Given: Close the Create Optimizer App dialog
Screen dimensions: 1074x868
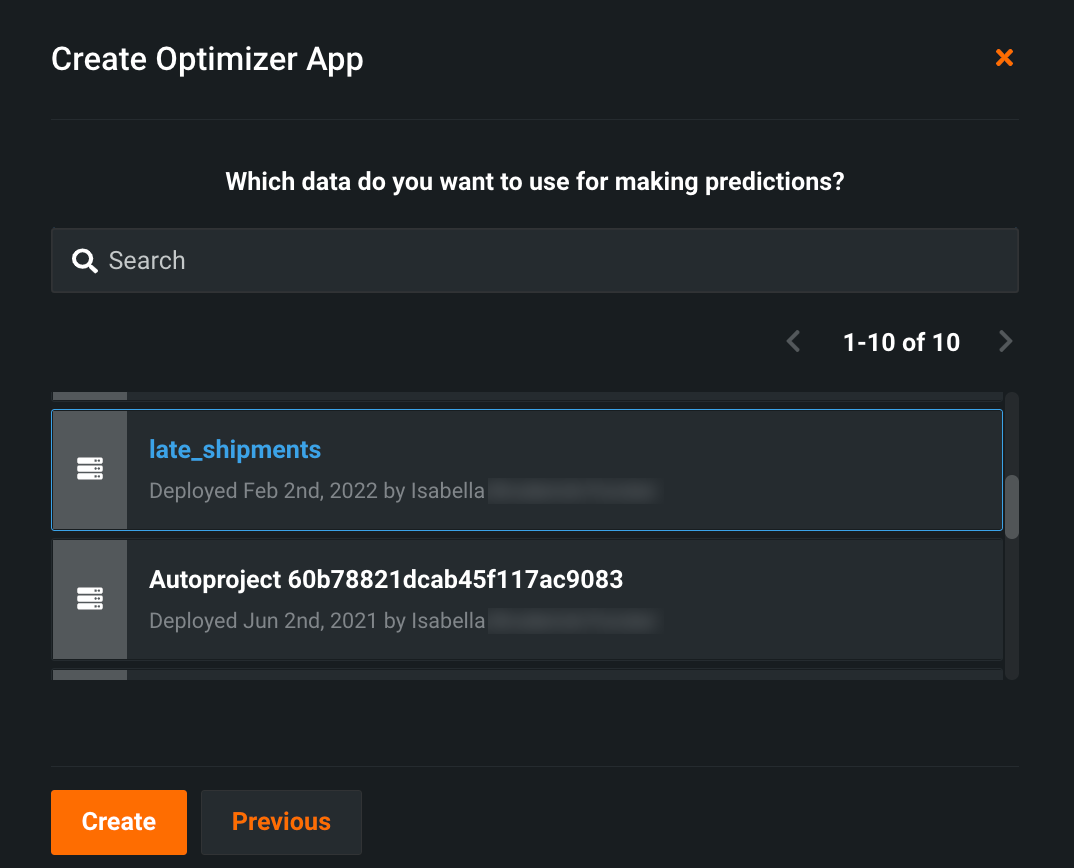Looking at the screenshot, I should tap(1004, 58).
